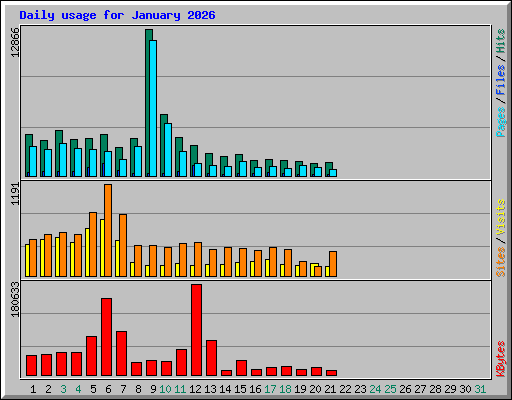Viewport: 512px width, 400px height.
Task: Click the Pages legend label
Action: [x=501, y=122]
